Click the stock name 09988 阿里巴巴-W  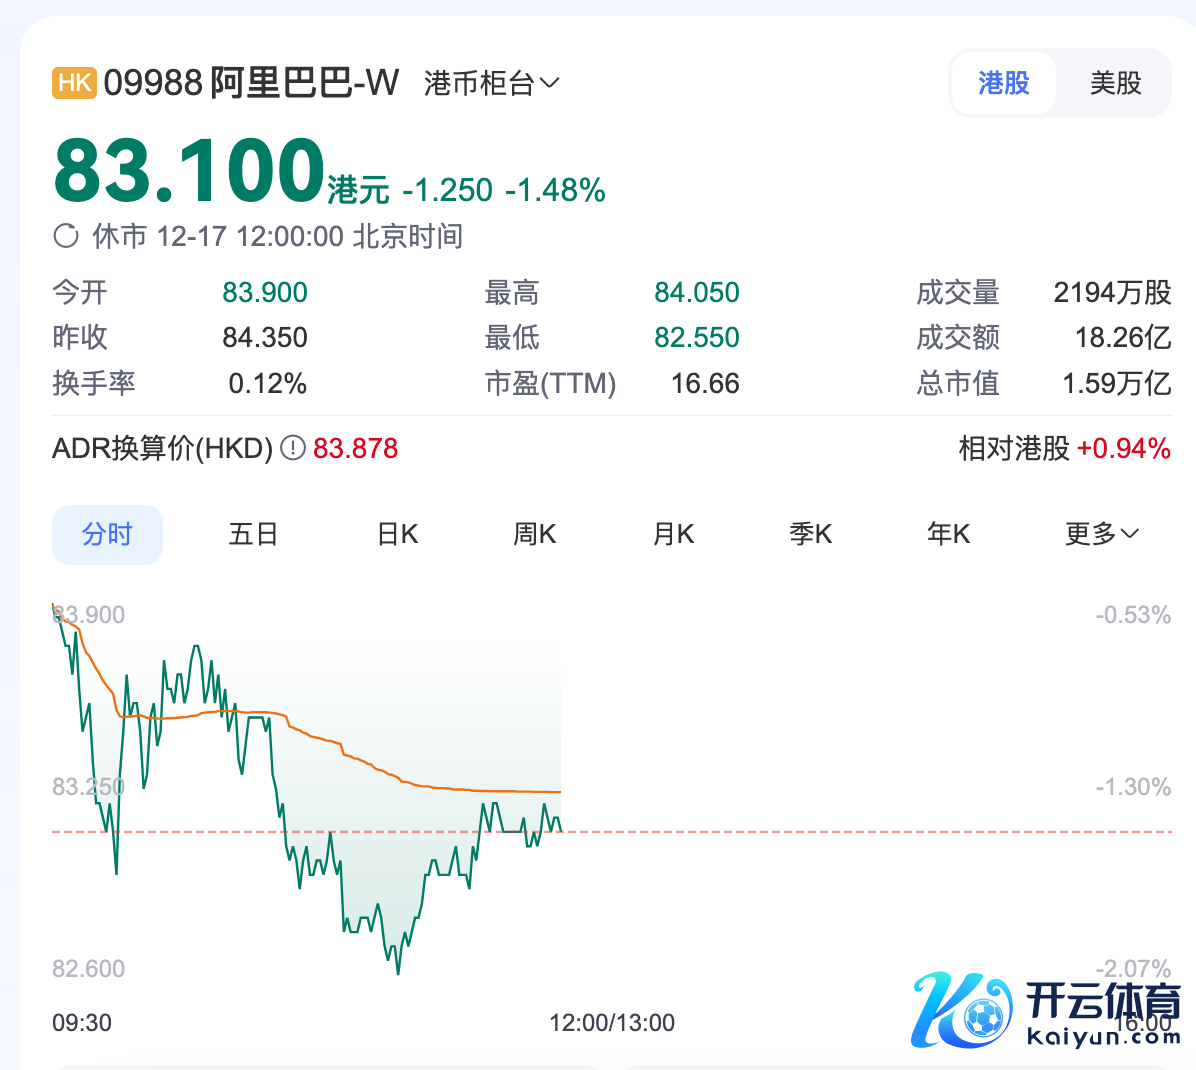pyautogui.click(x=251, y=82)
